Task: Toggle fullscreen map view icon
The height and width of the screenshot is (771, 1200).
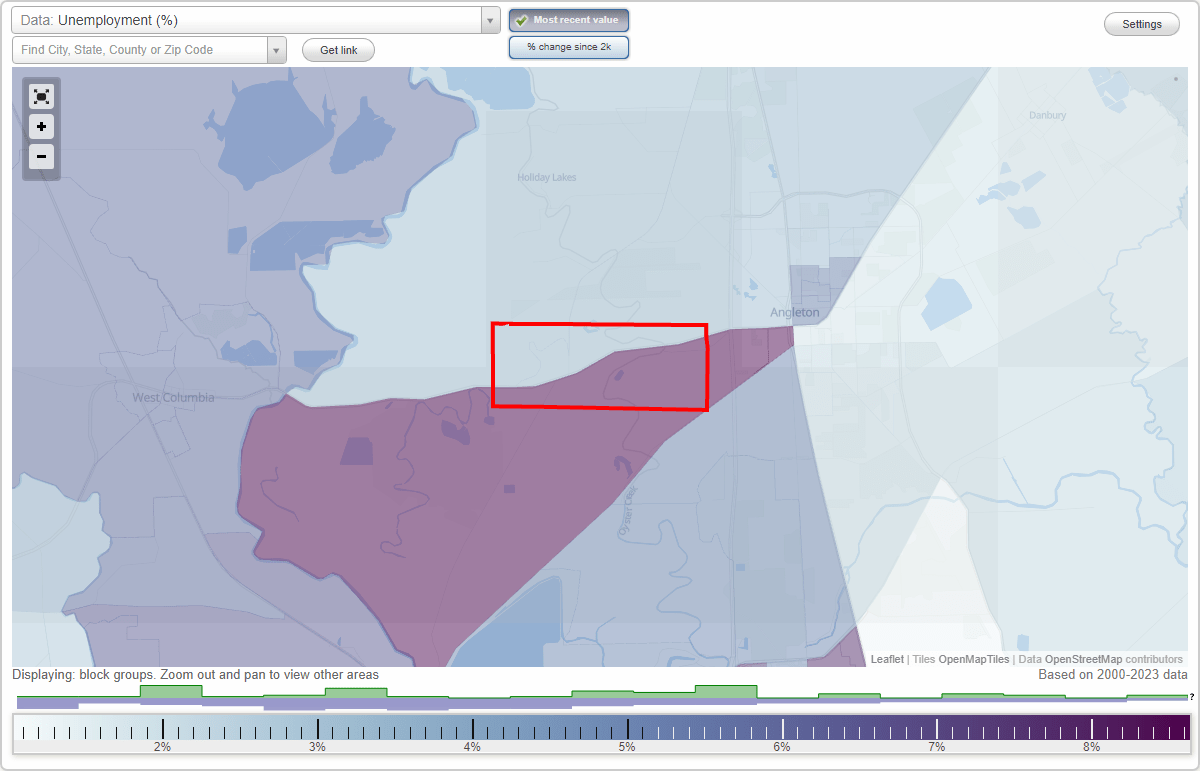Action: click(41, 96)
